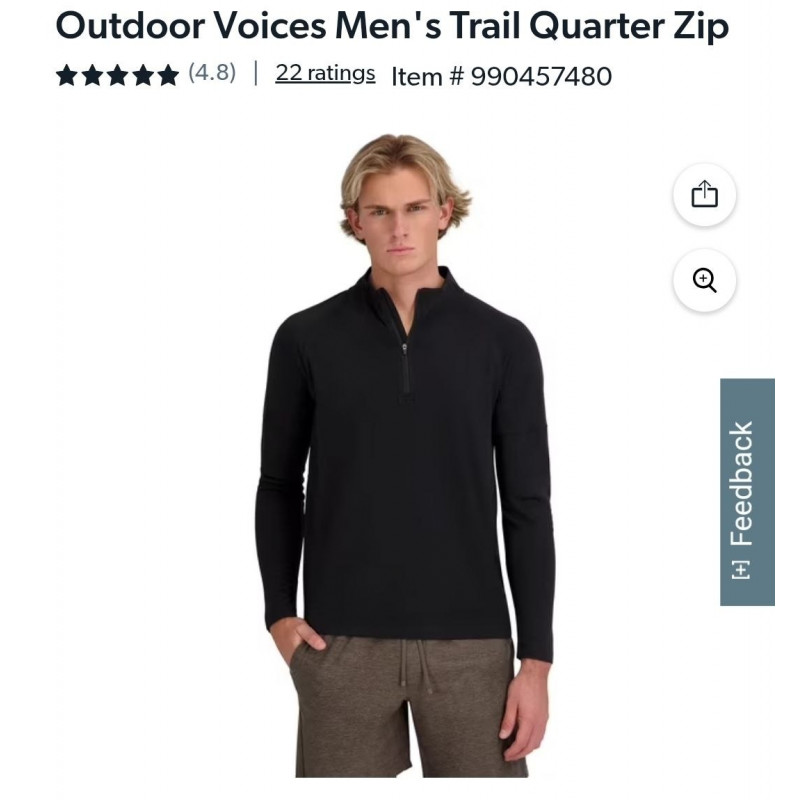The image size is (800, 800).
Task: Click the Outdoor Voices brand name in title
Action: 191,25
